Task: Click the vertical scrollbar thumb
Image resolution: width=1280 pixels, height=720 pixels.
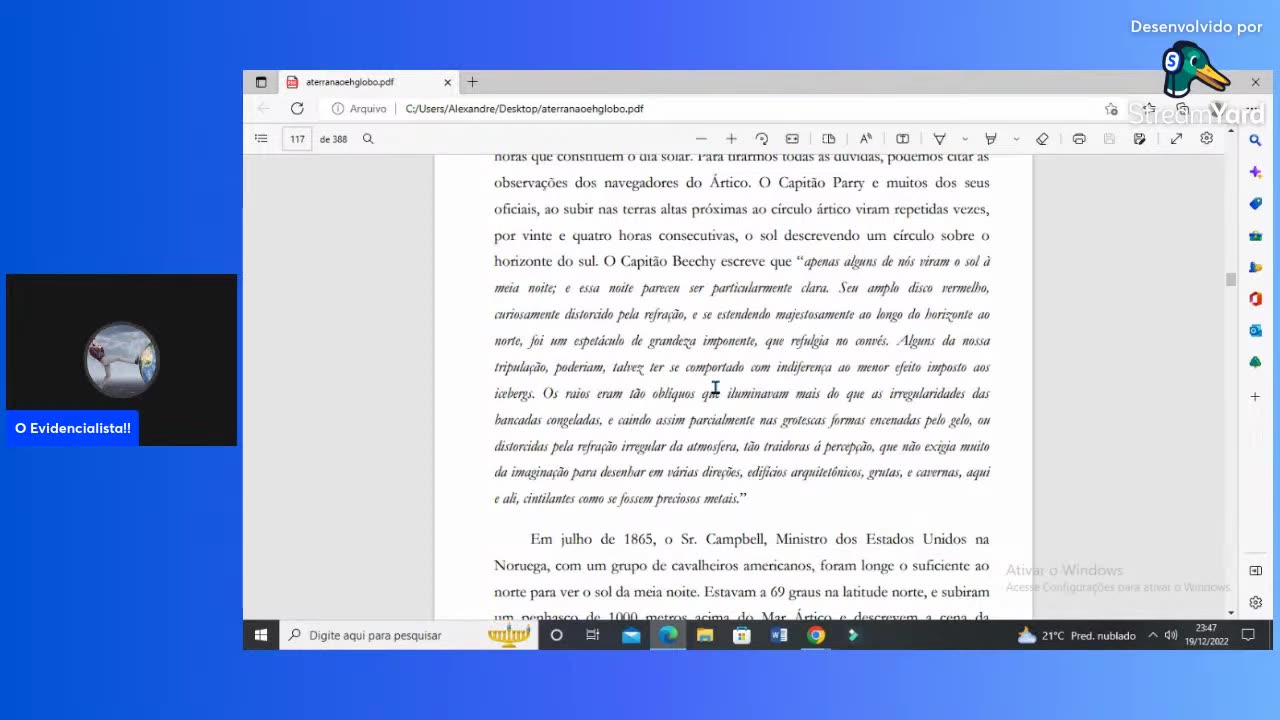Action: (x=1231, y=280)
